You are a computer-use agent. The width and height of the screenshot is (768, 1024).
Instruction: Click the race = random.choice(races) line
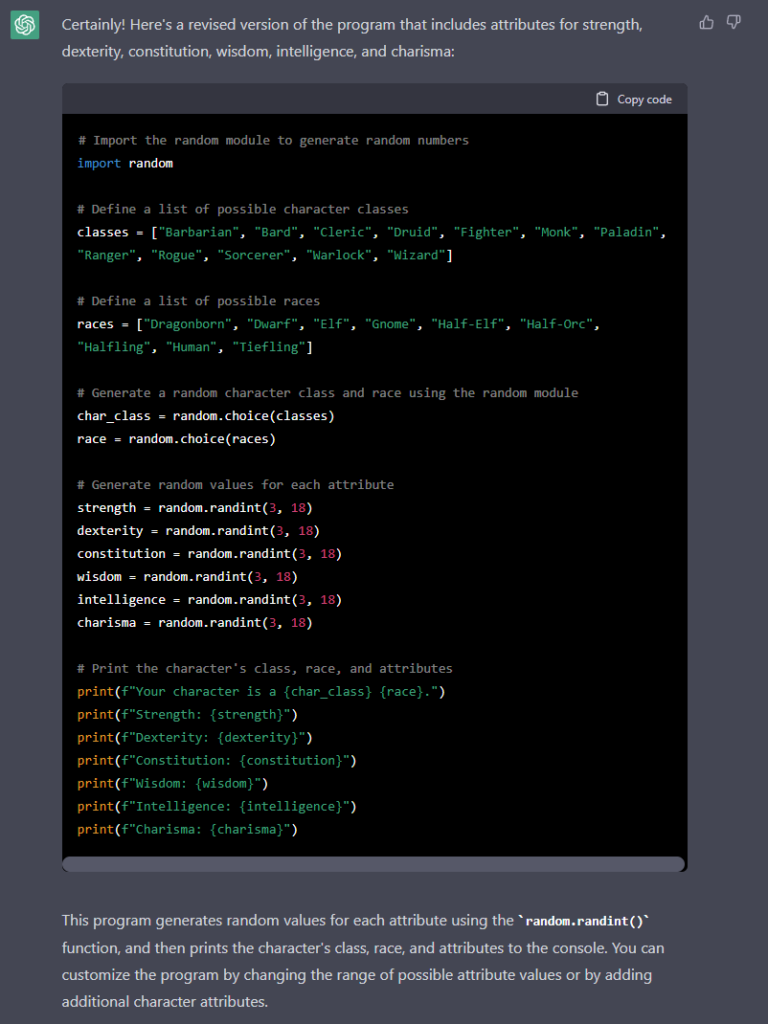point(176,439)
